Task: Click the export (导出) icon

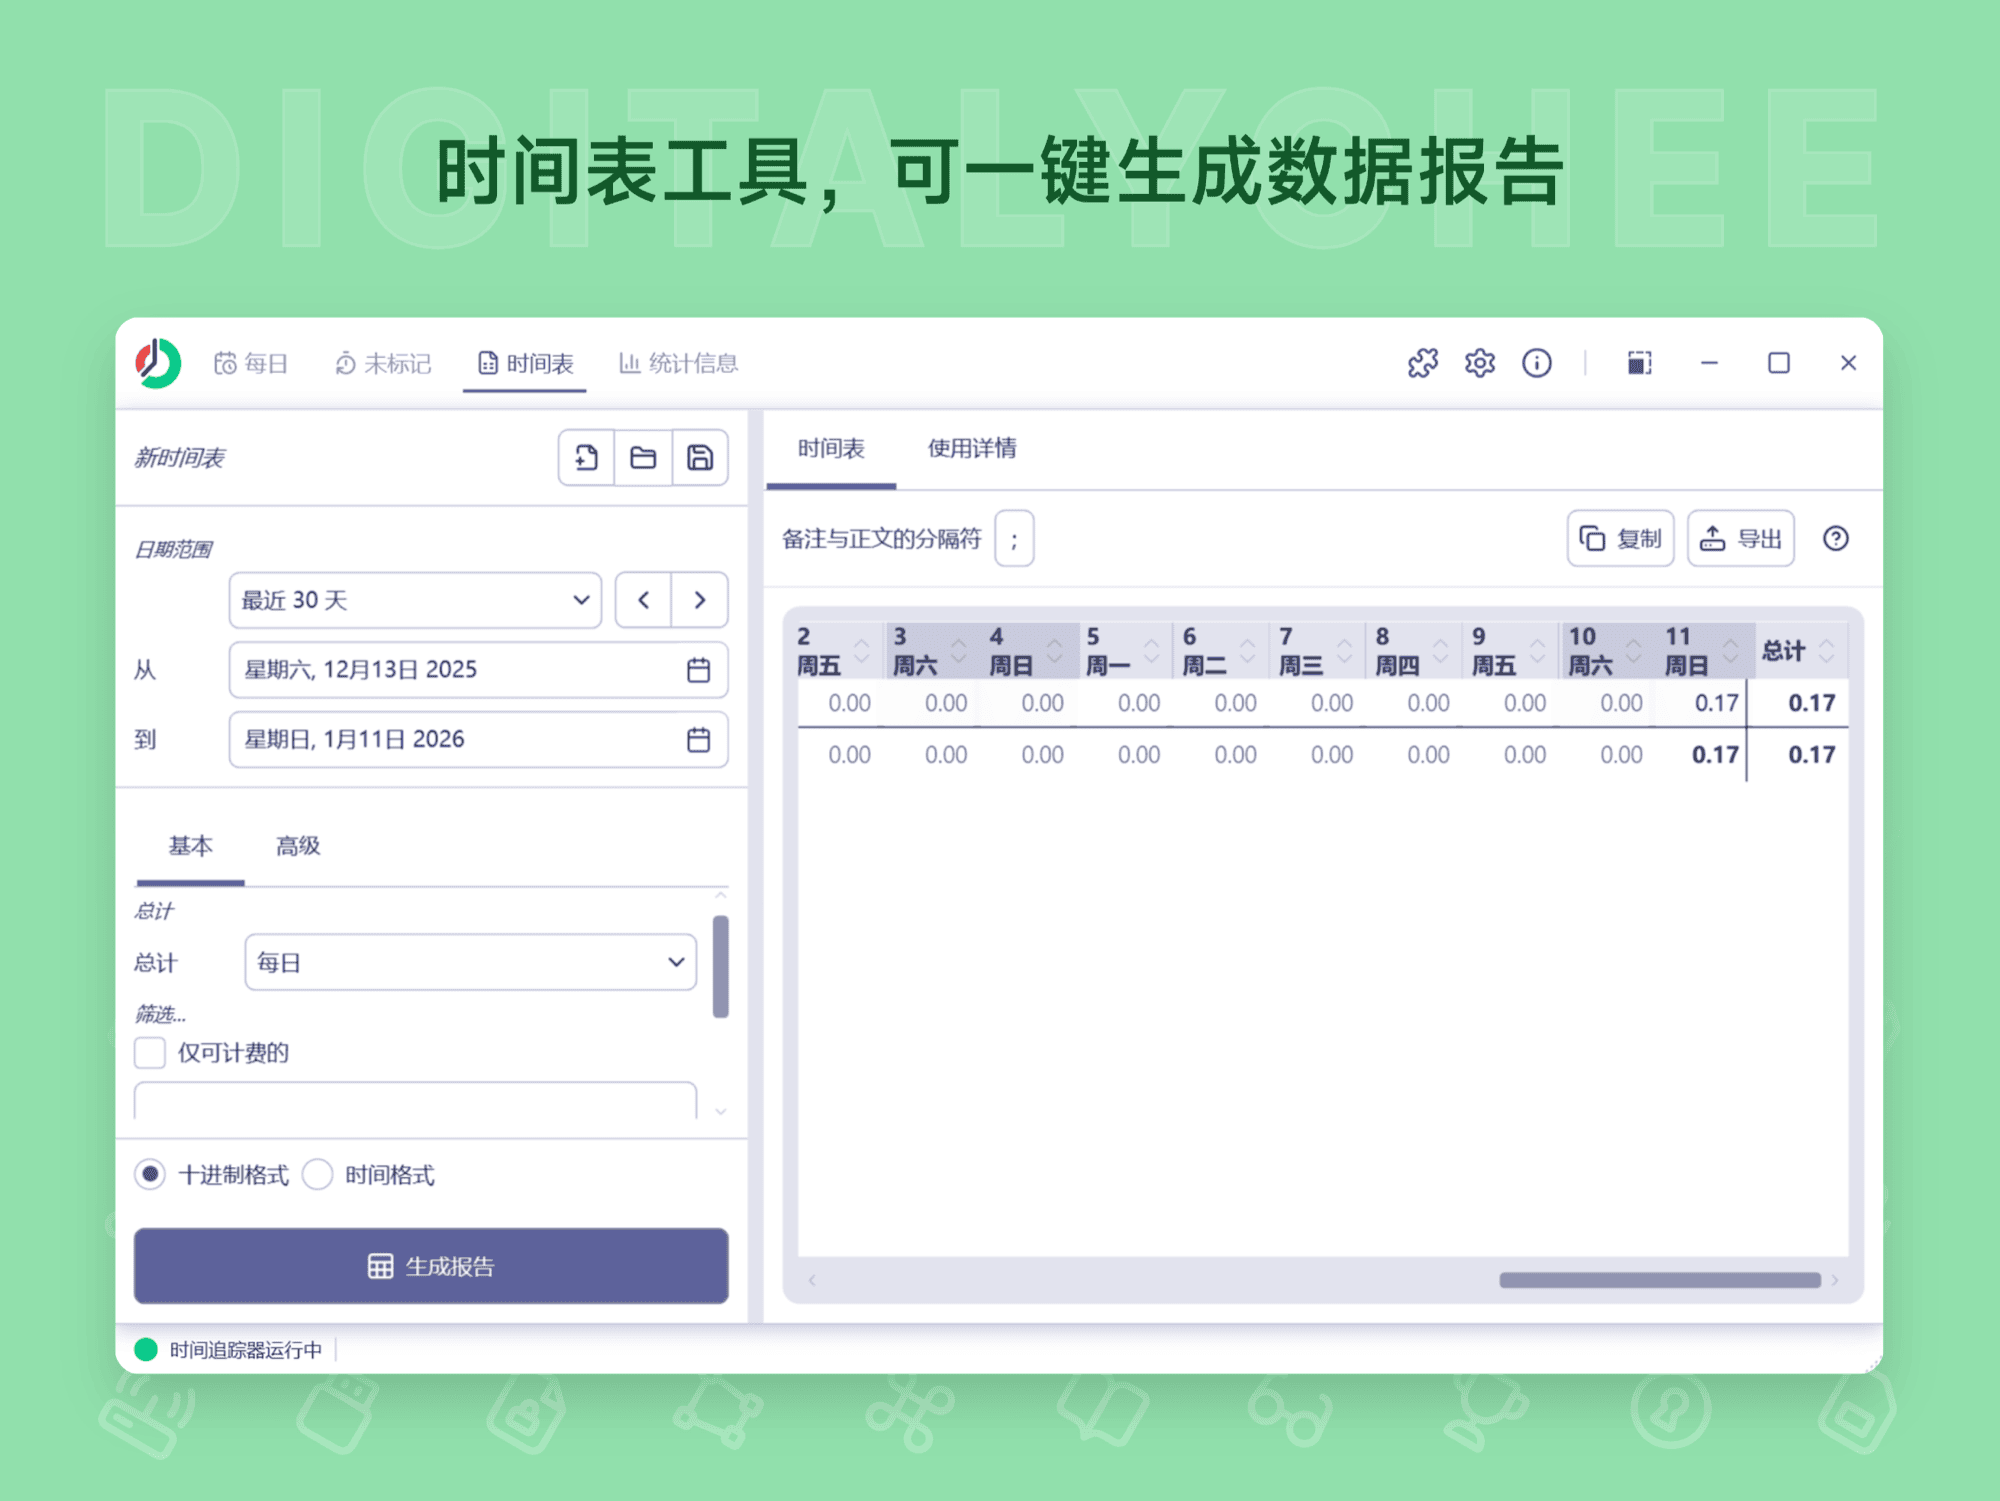Action: click(1740, 538)
